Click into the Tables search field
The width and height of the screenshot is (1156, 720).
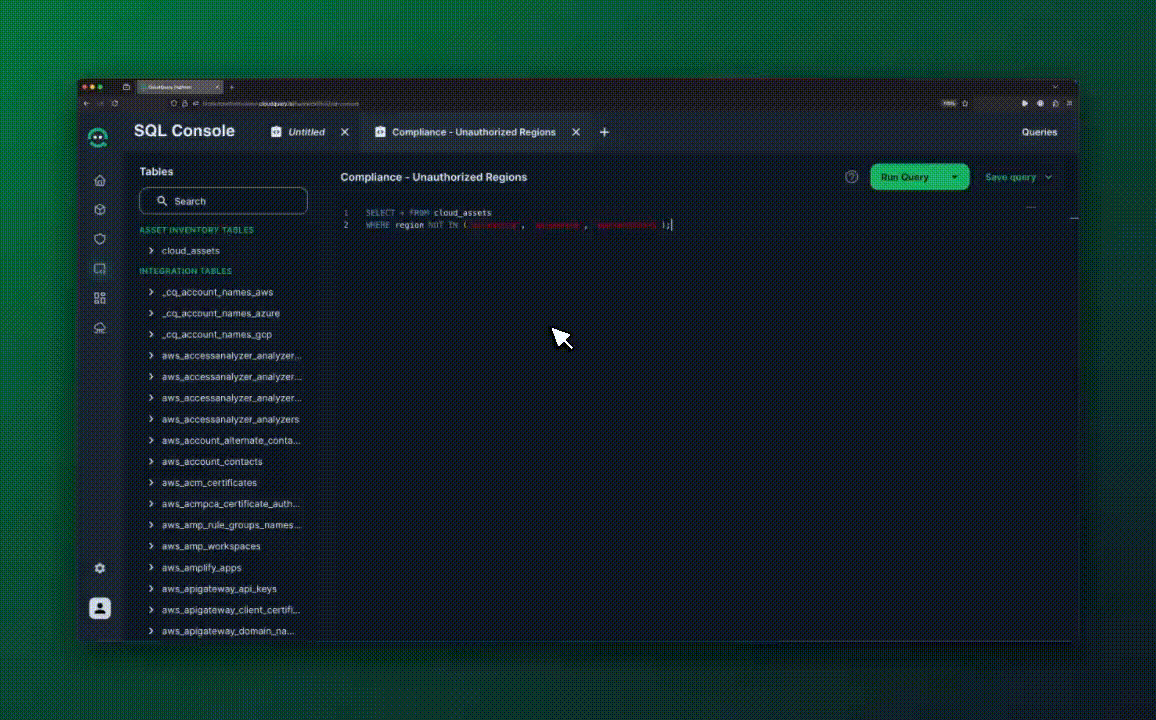223,200
